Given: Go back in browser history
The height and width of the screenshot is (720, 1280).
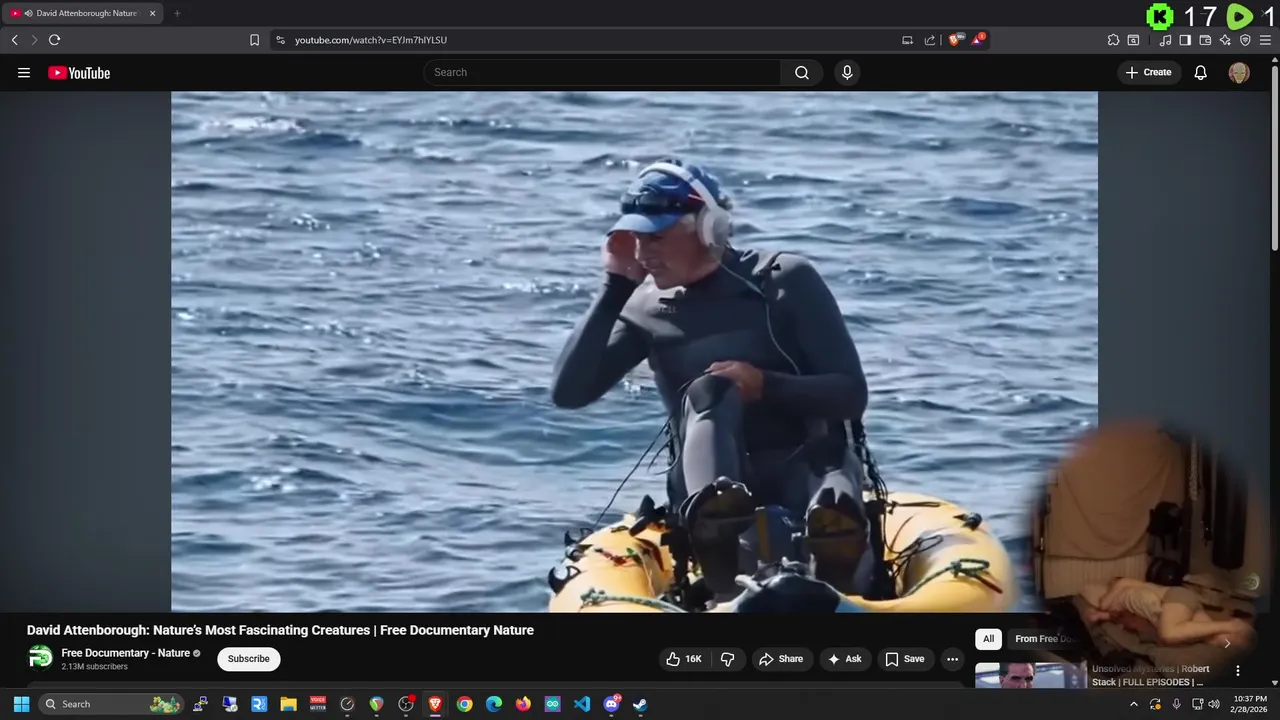Looking at the screenshot, I should coord(14,40).
